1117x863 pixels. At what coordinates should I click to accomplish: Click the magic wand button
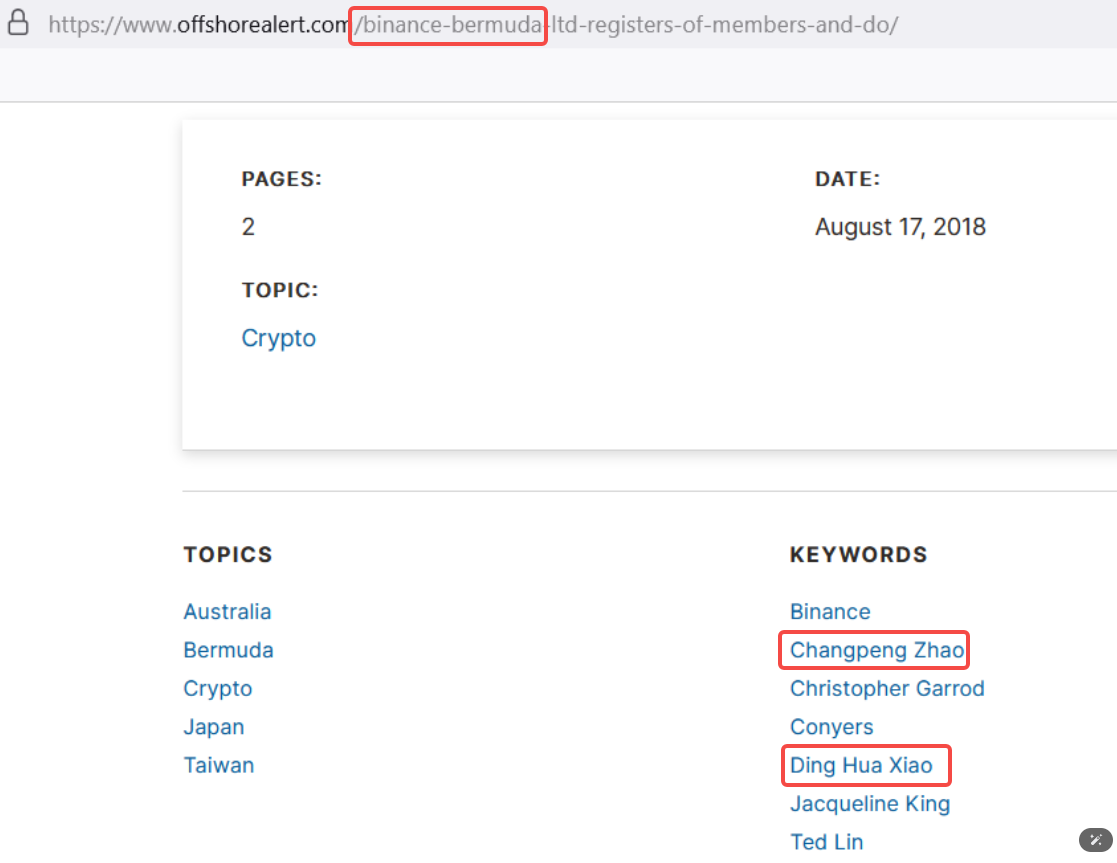pyautogui.click(x=1095, y=839)
